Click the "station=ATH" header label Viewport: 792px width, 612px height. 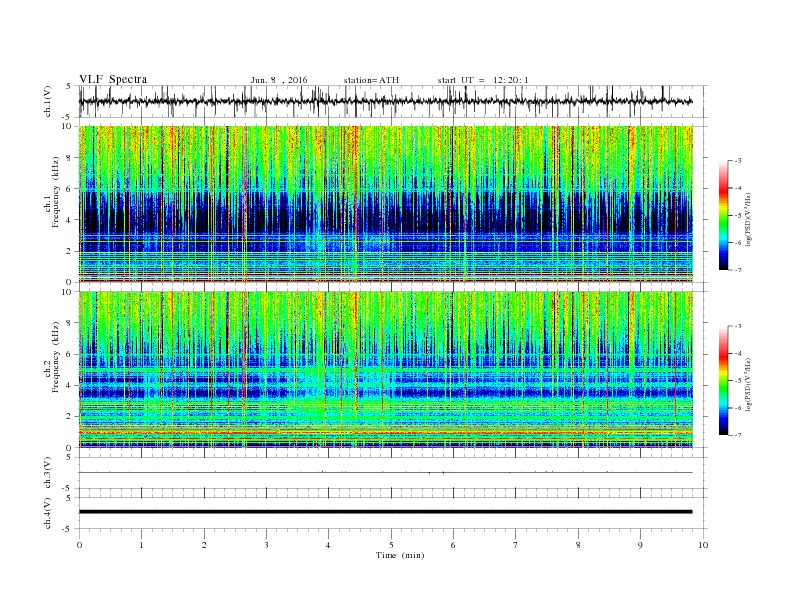371,80
